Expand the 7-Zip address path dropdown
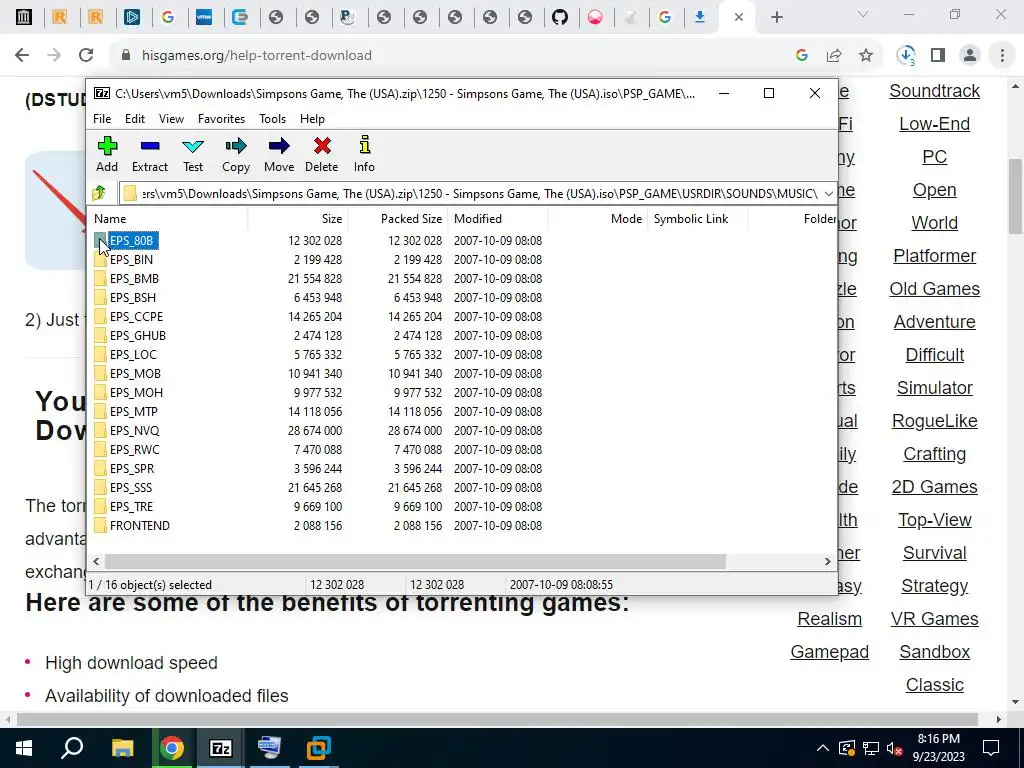1024x768 pixels. pos(828,193)
